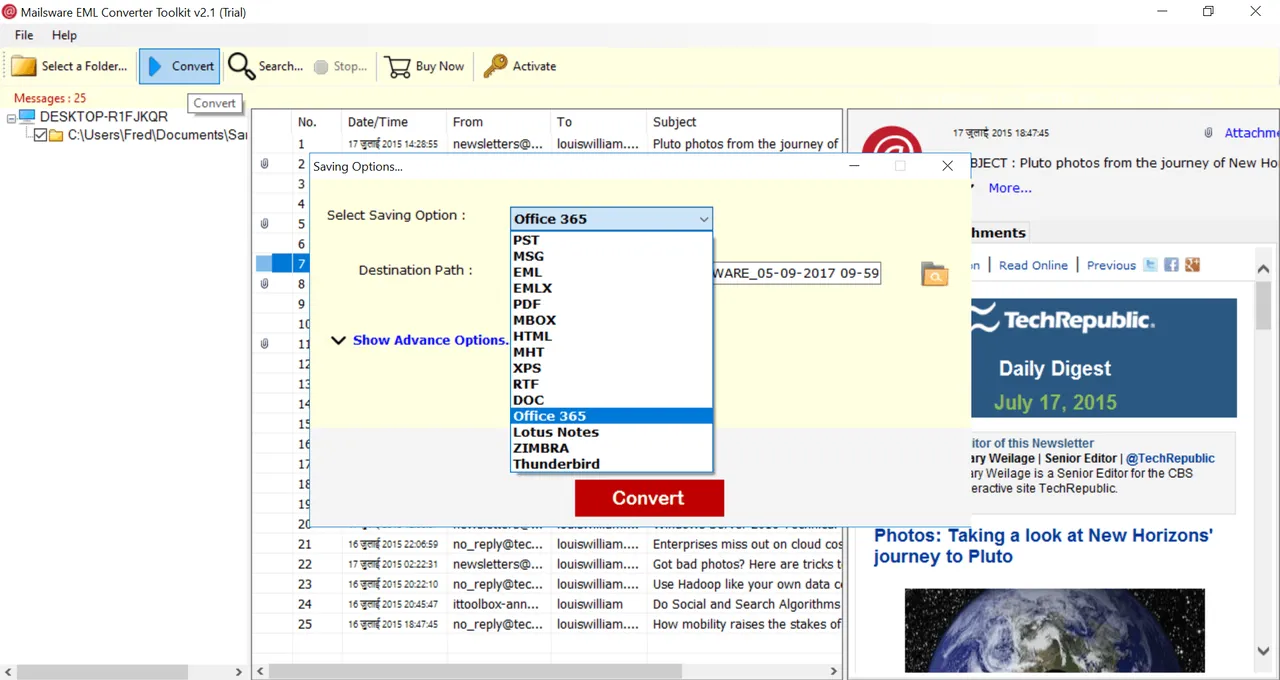The width and height of the screenshot is (1280, 680).
Task: Choose EML from the saving options list
Action: [x=611, y=272]
